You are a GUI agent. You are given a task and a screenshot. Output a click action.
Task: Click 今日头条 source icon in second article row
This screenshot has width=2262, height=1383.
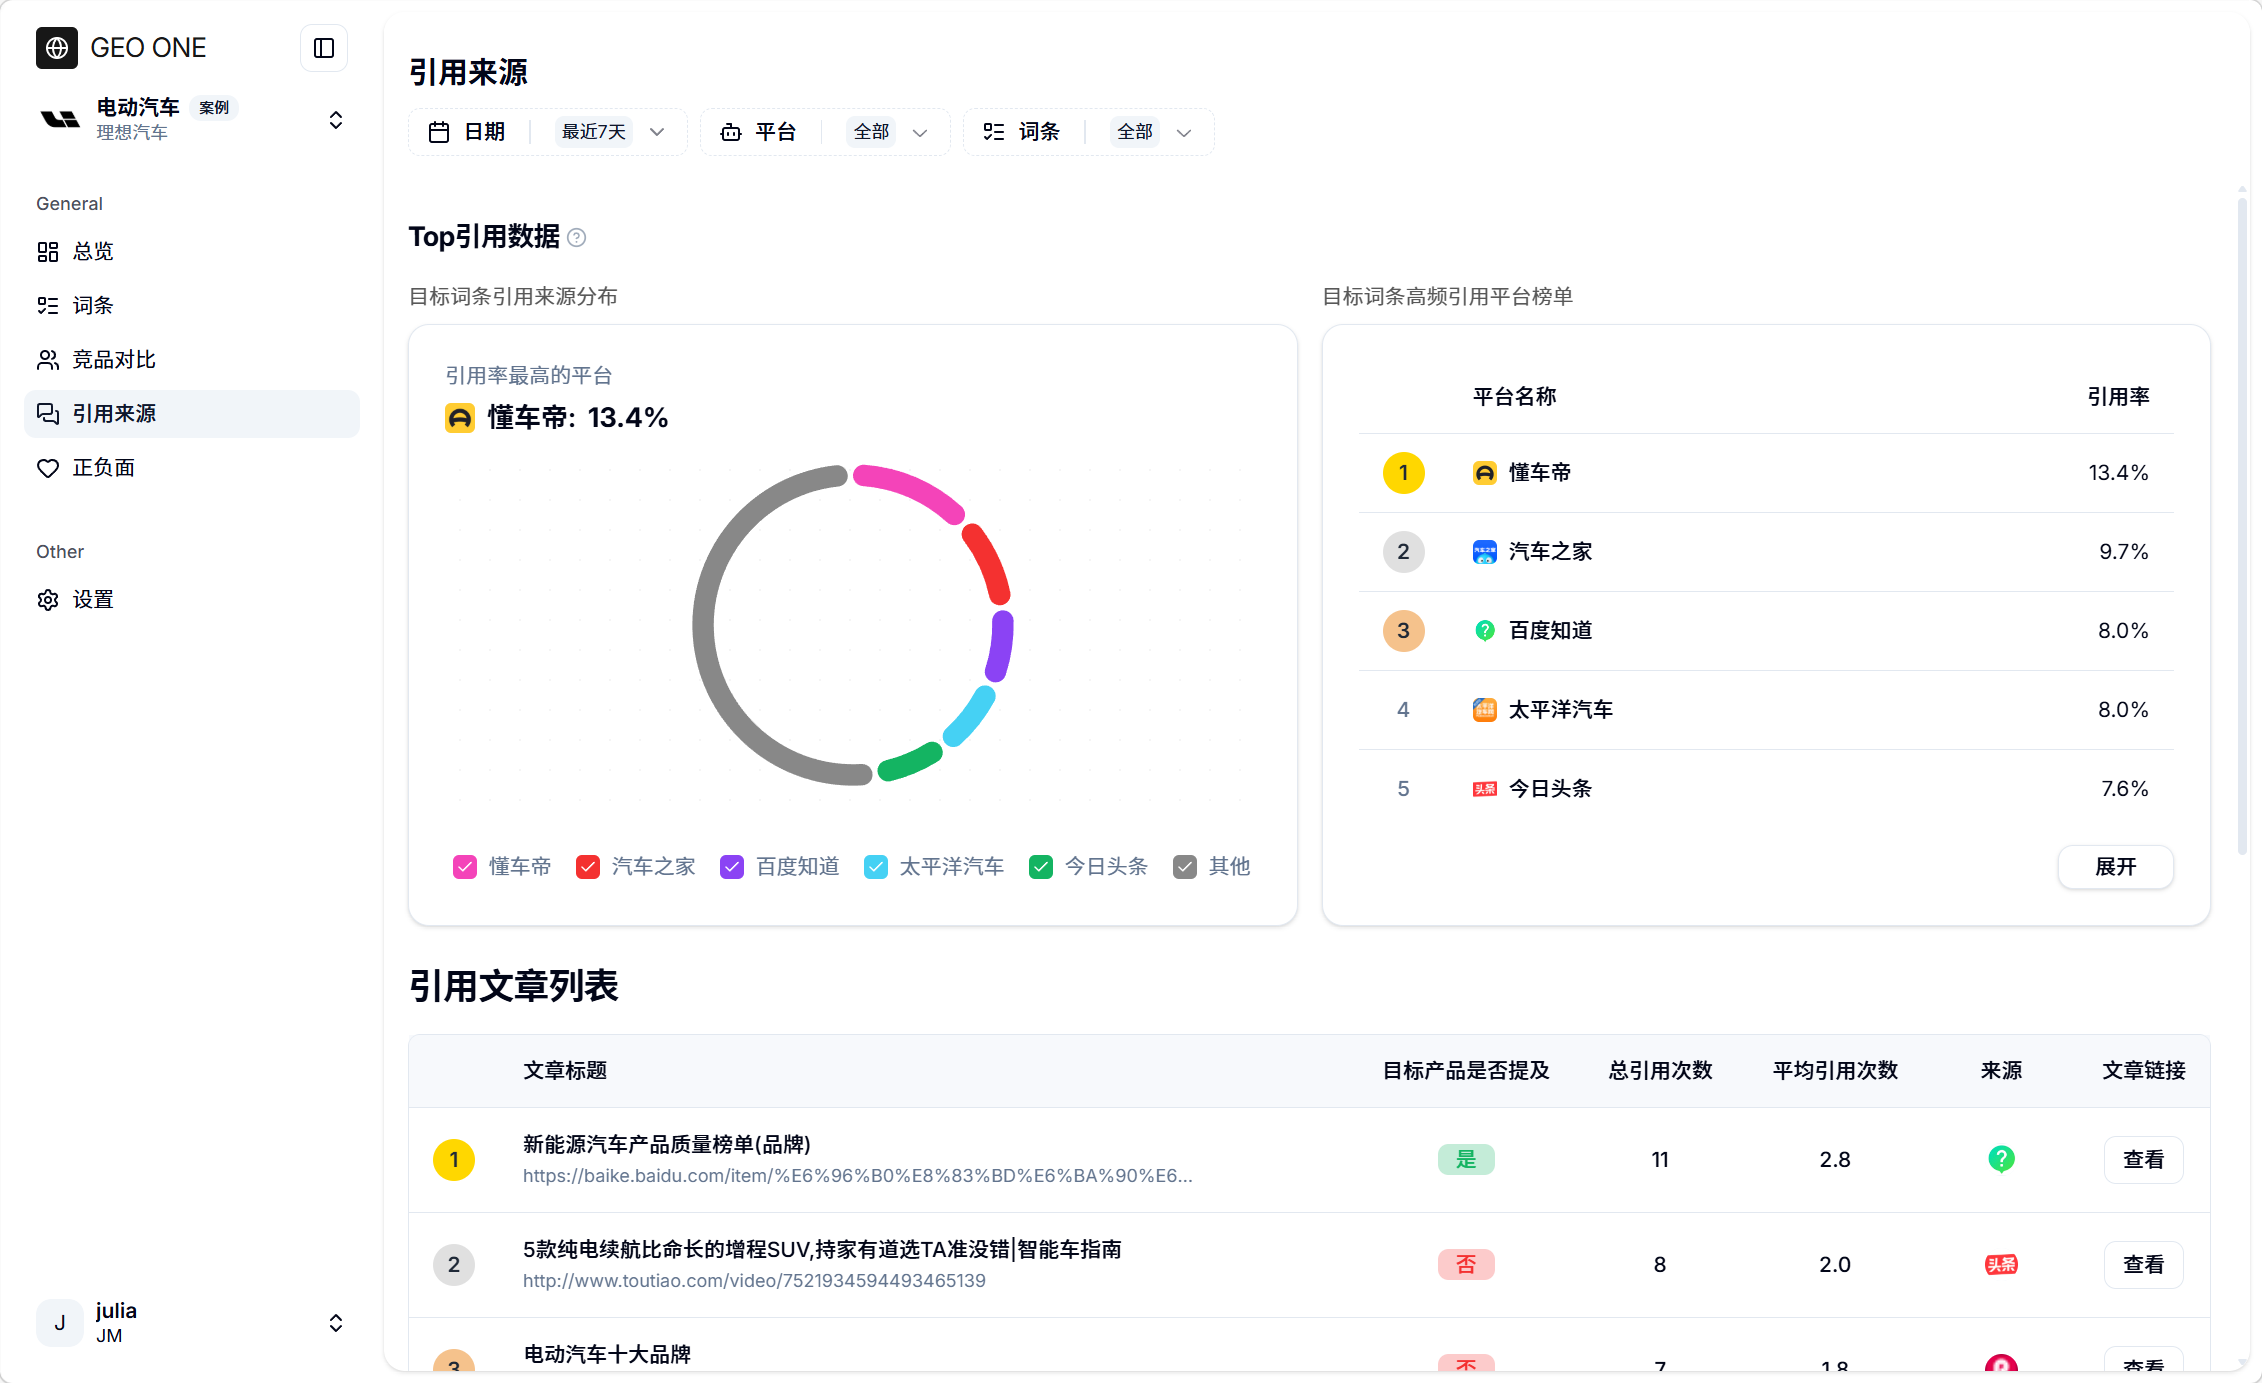(2000, 1264)
